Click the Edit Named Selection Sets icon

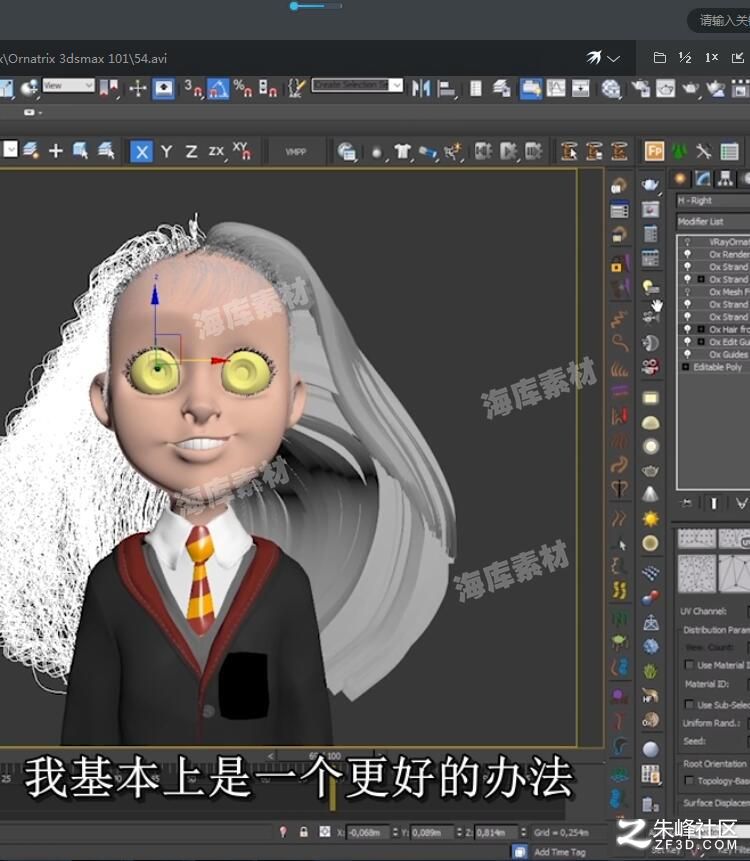click(296, 88)
